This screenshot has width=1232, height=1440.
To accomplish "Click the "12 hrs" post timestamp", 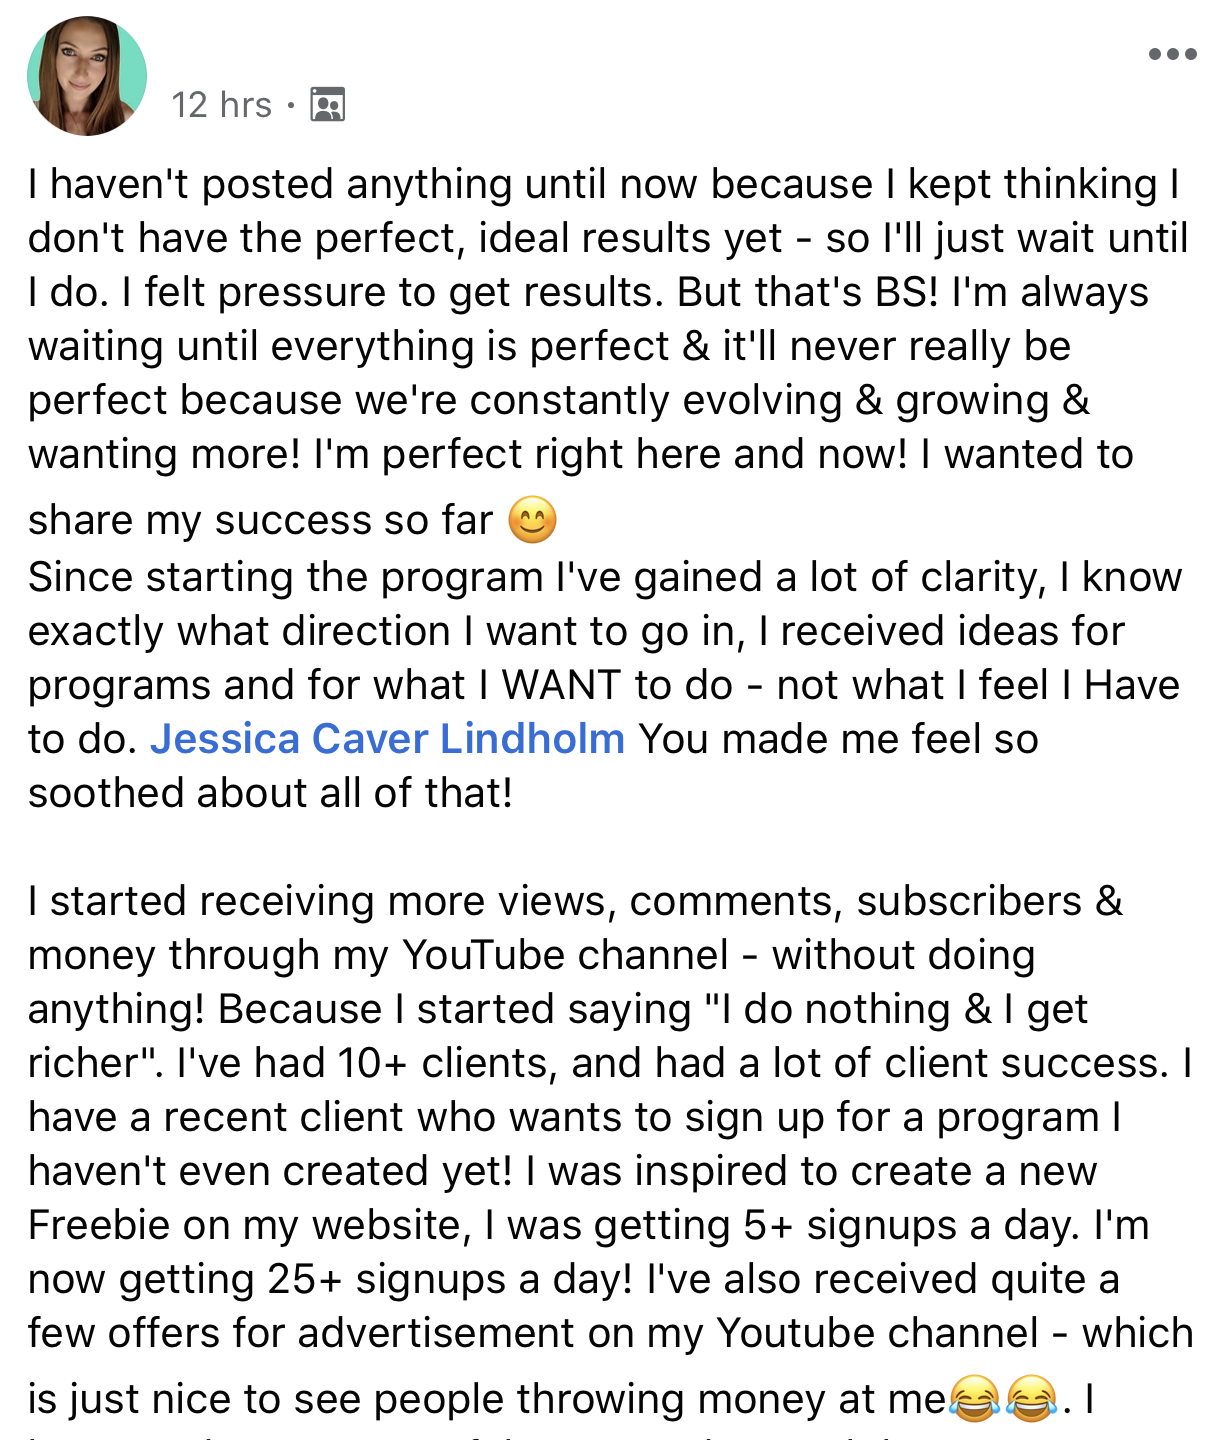I will coord(221,105).
